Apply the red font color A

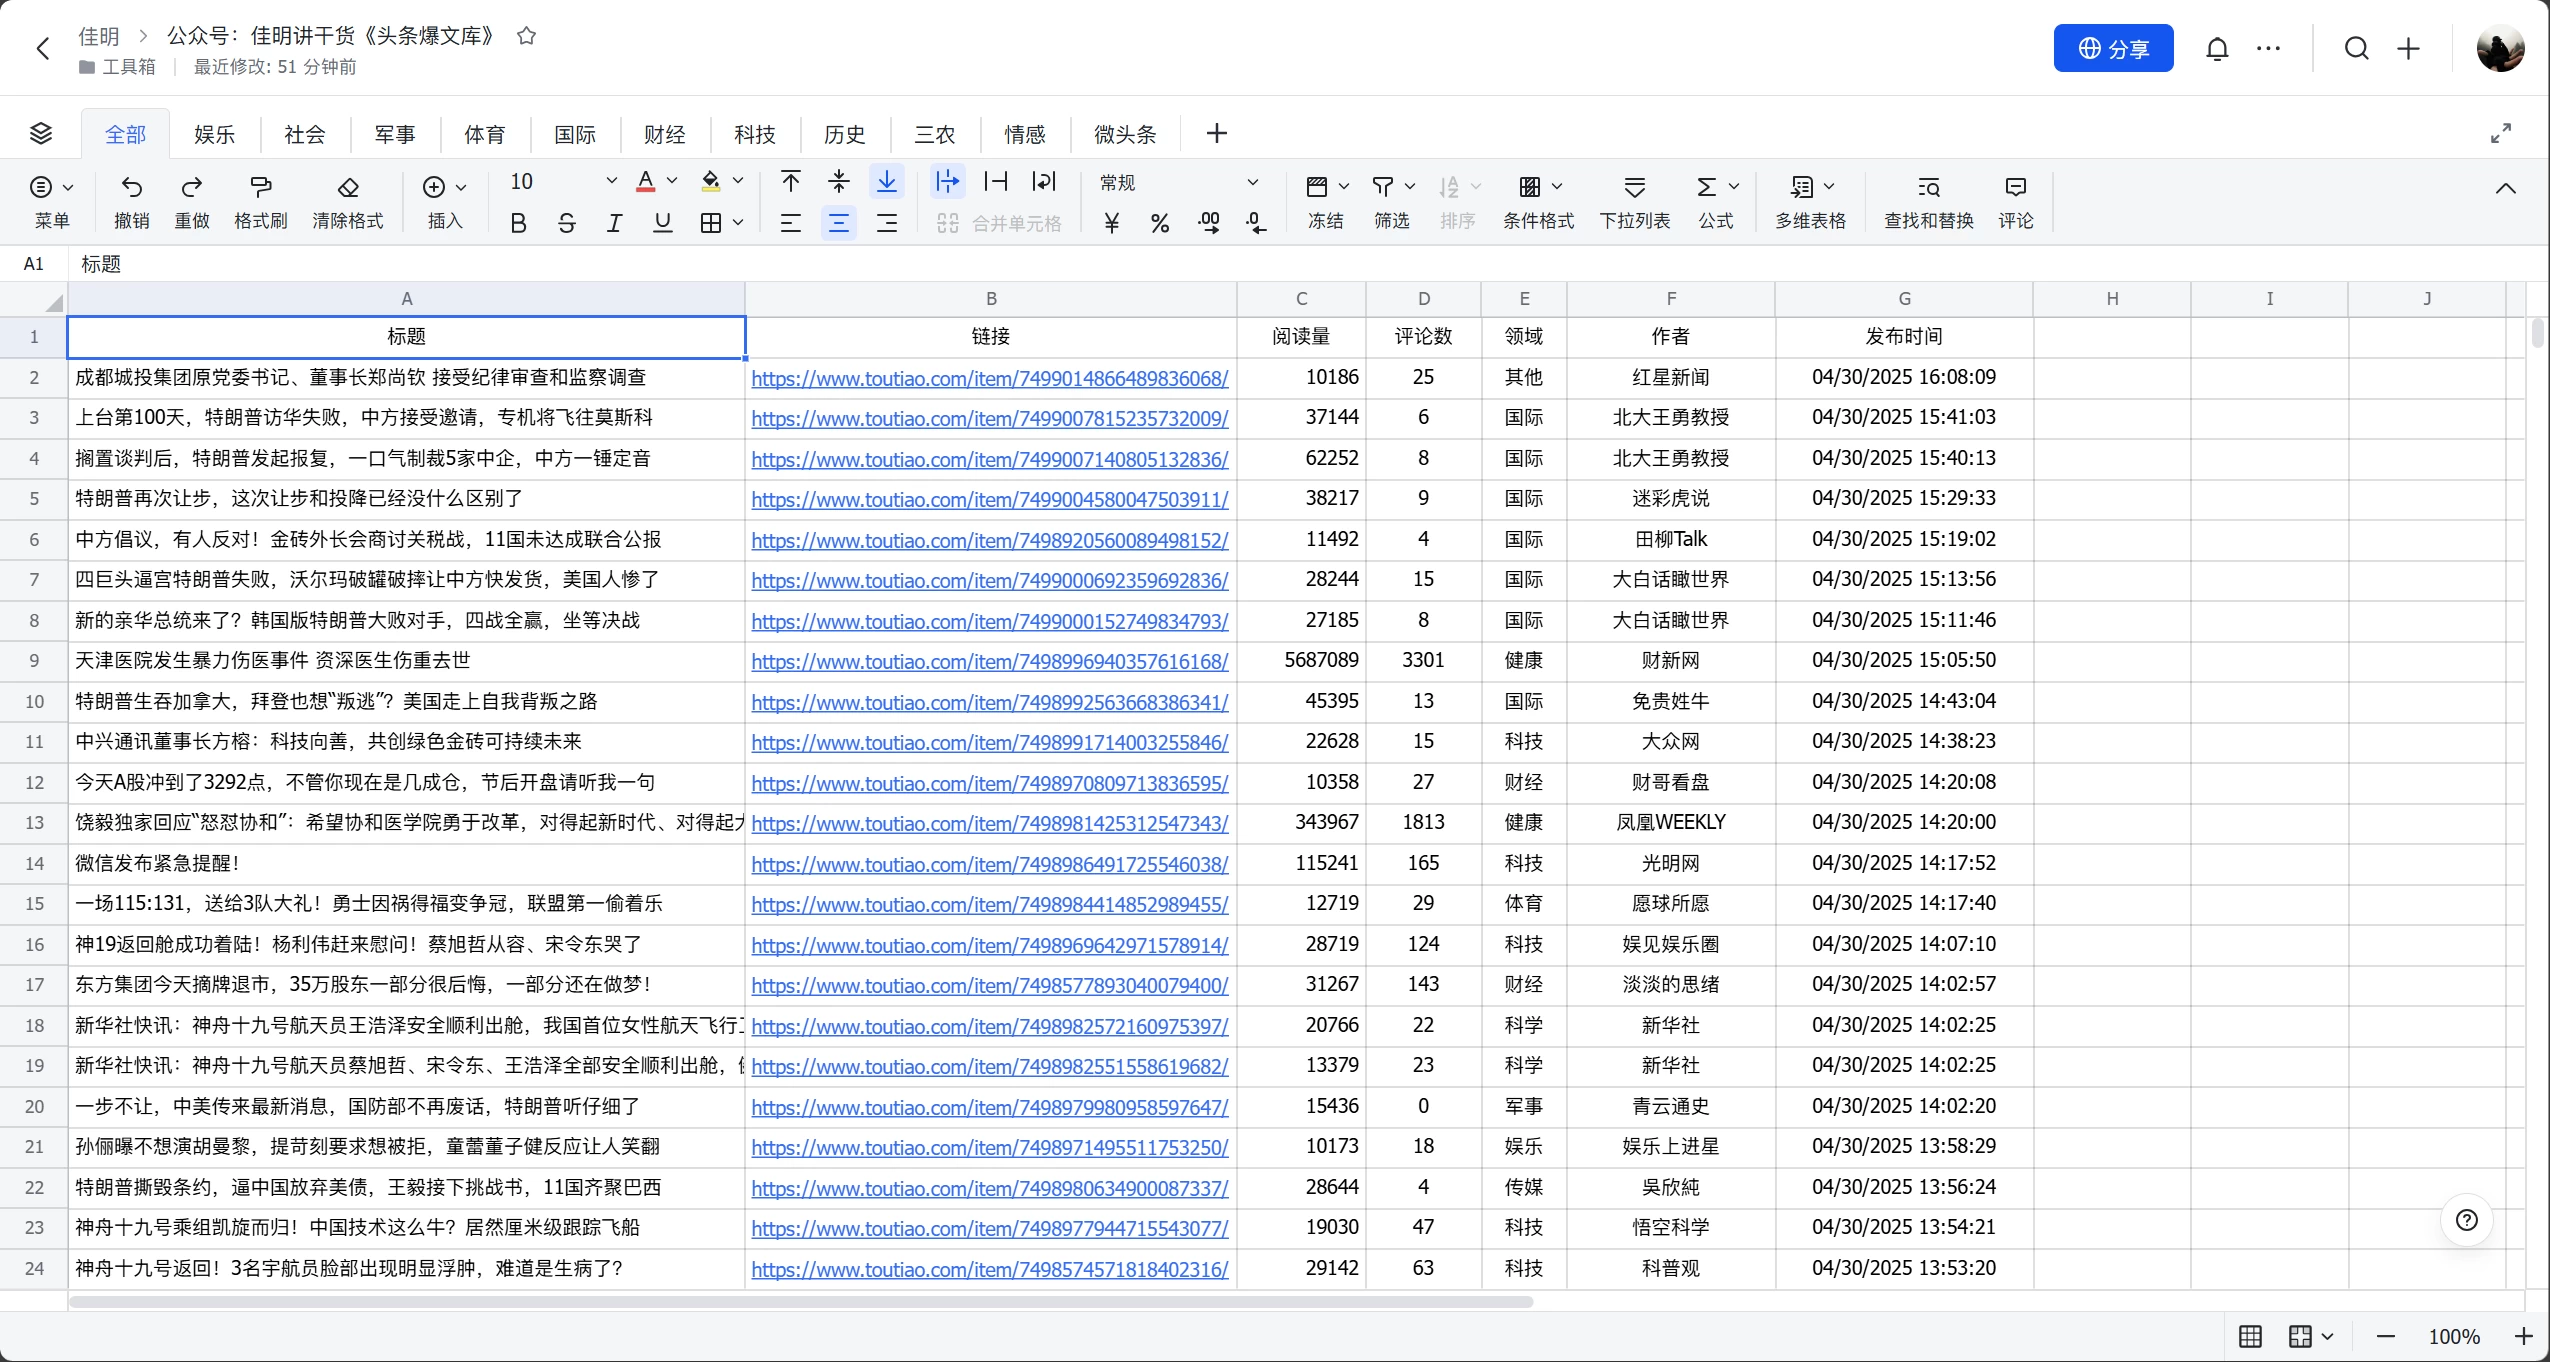(646, 181)
